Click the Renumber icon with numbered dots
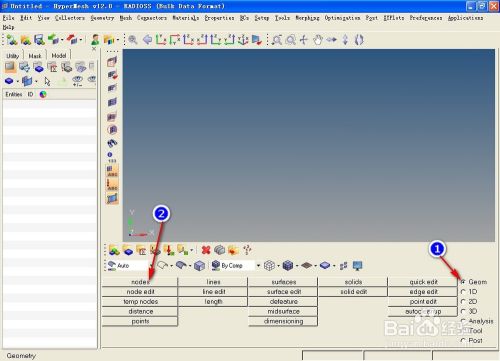 [x=247, y=250]
